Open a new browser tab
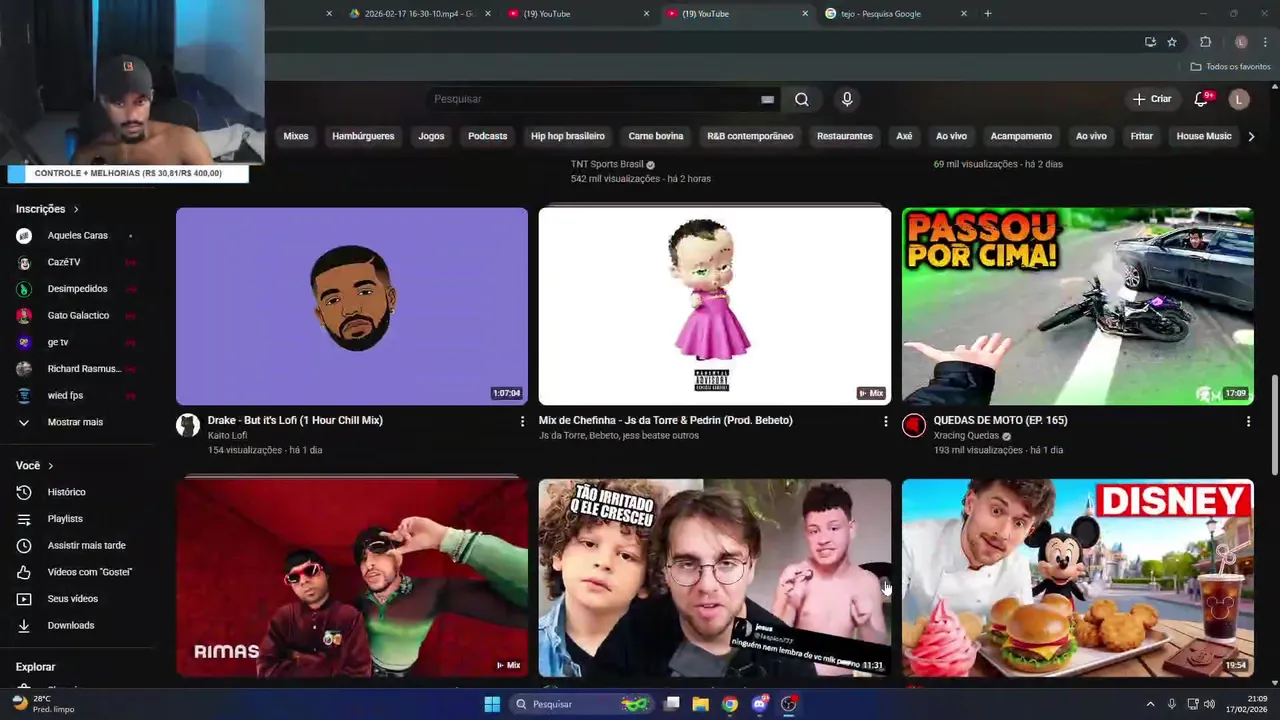Image resolution: width=1280 pixels, height=720 pixels. pos(988,14)
